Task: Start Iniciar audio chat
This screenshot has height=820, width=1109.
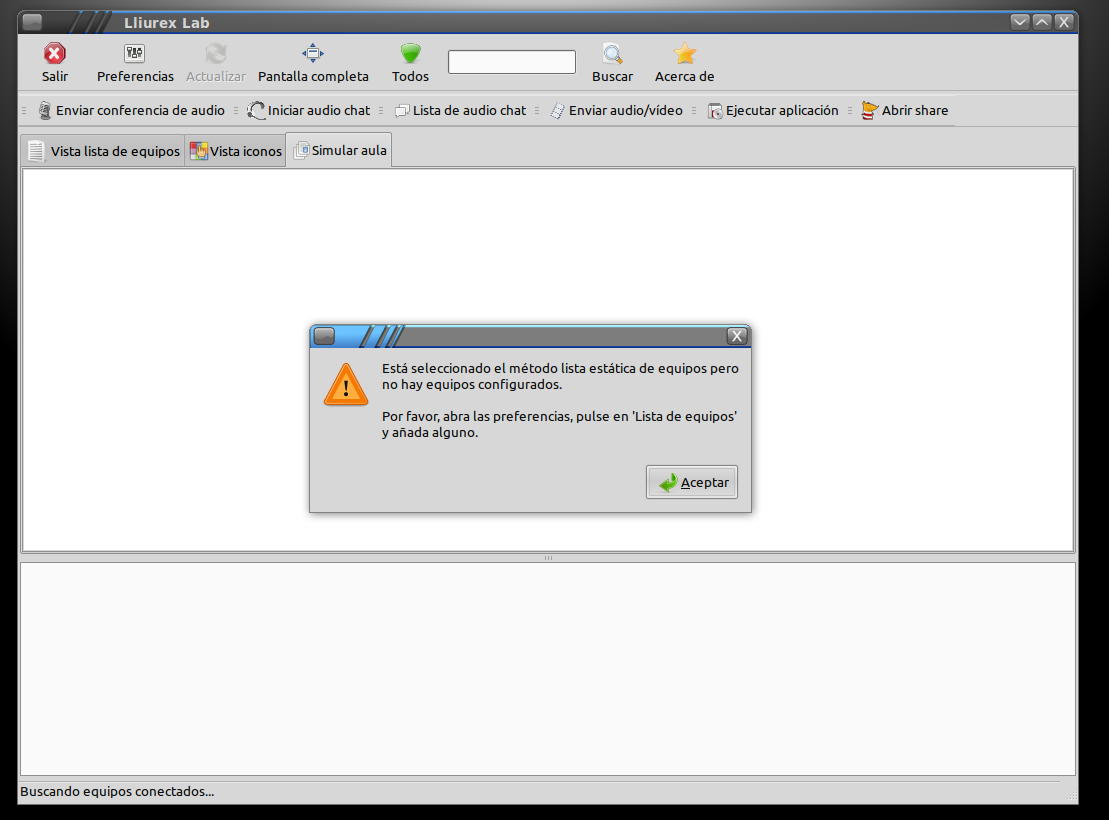Action: [309, 110]
